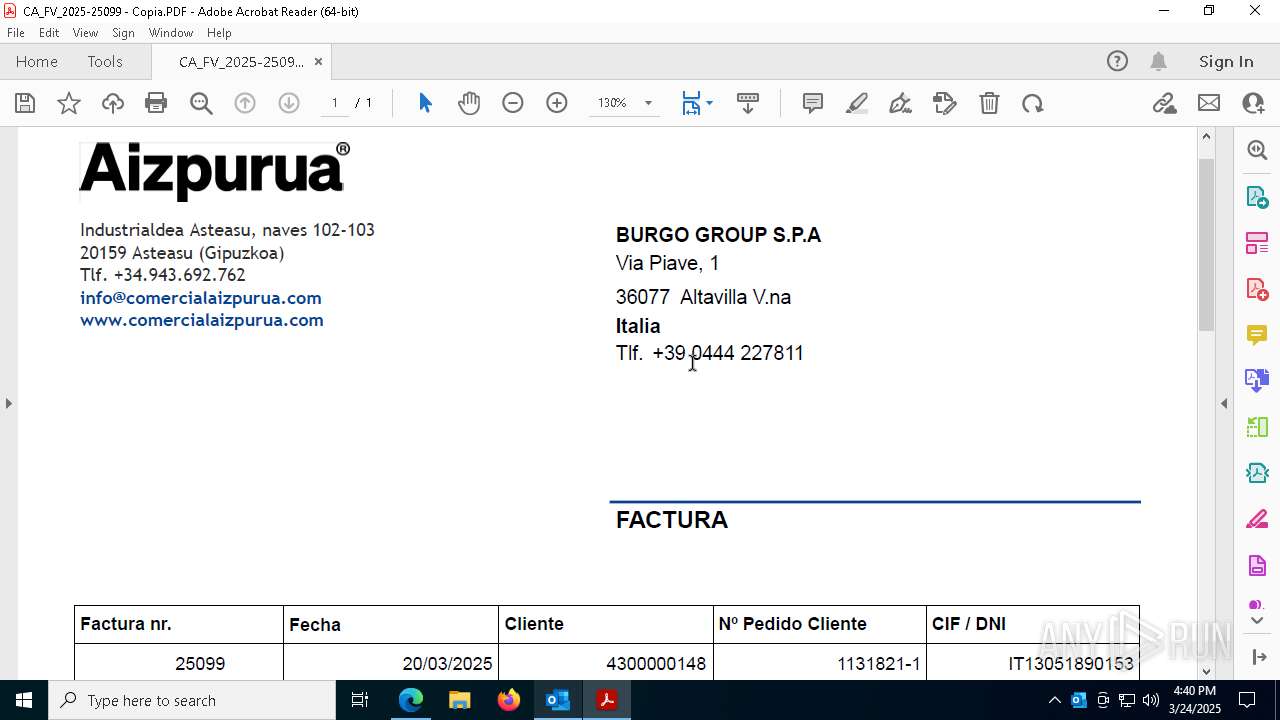This screenshot has width=1280, height=720.
Task: Open help with the question mark icon
Action: coord(1117,62)
